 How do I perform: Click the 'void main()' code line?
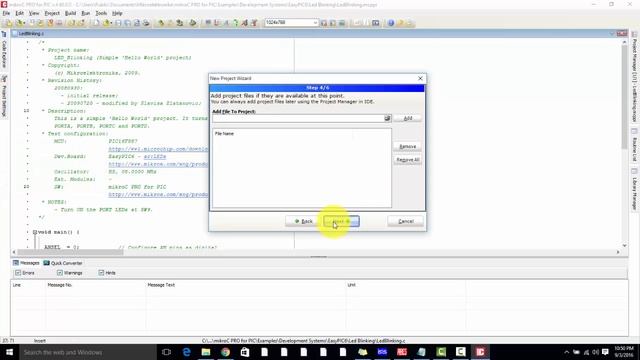[x=58, y=232]
